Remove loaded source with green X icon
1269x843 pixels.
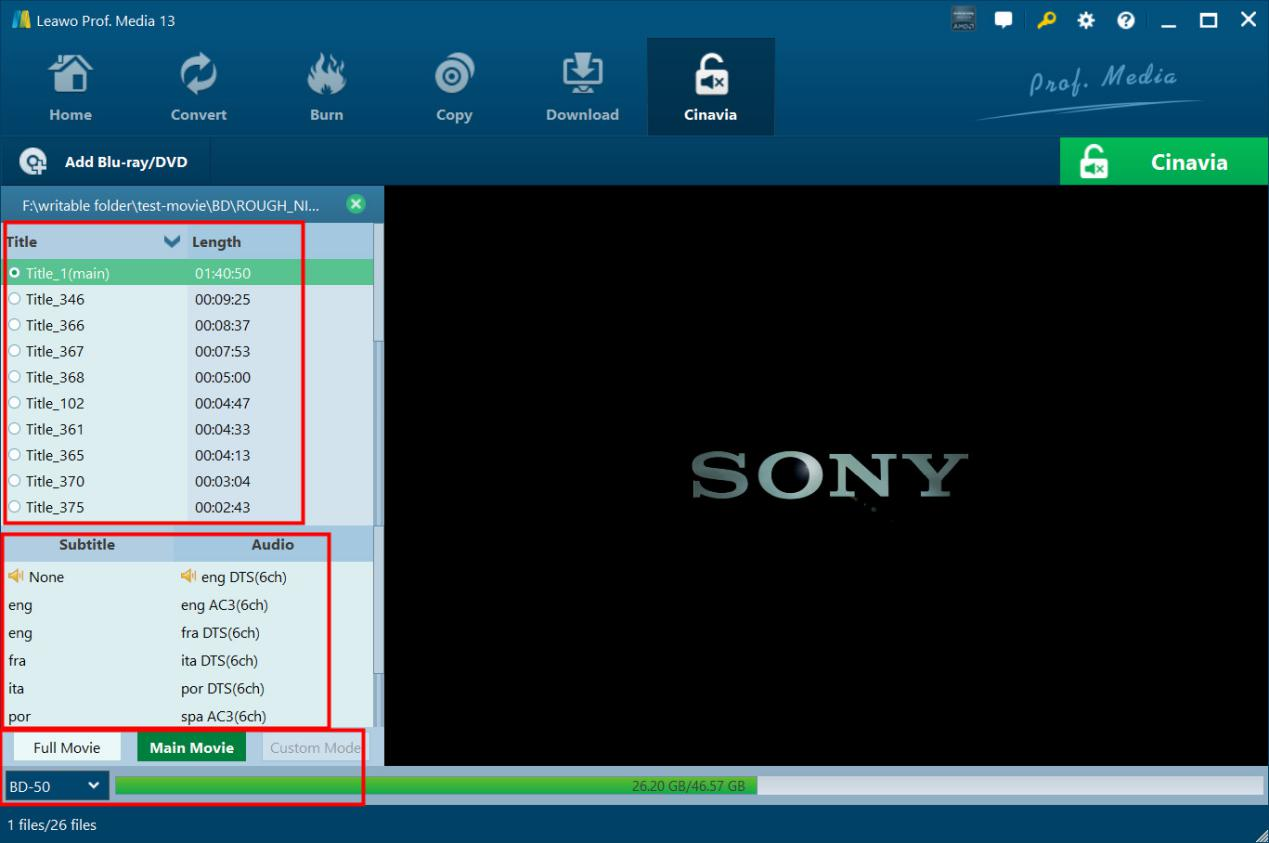[355, 204]
